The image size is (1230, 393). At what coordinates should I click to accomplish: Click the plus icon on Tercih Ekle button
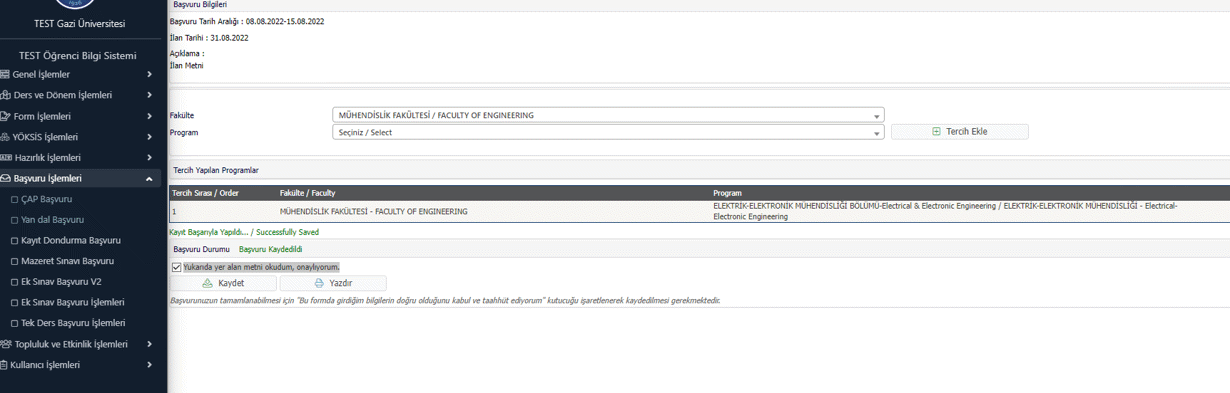[936, 131]
